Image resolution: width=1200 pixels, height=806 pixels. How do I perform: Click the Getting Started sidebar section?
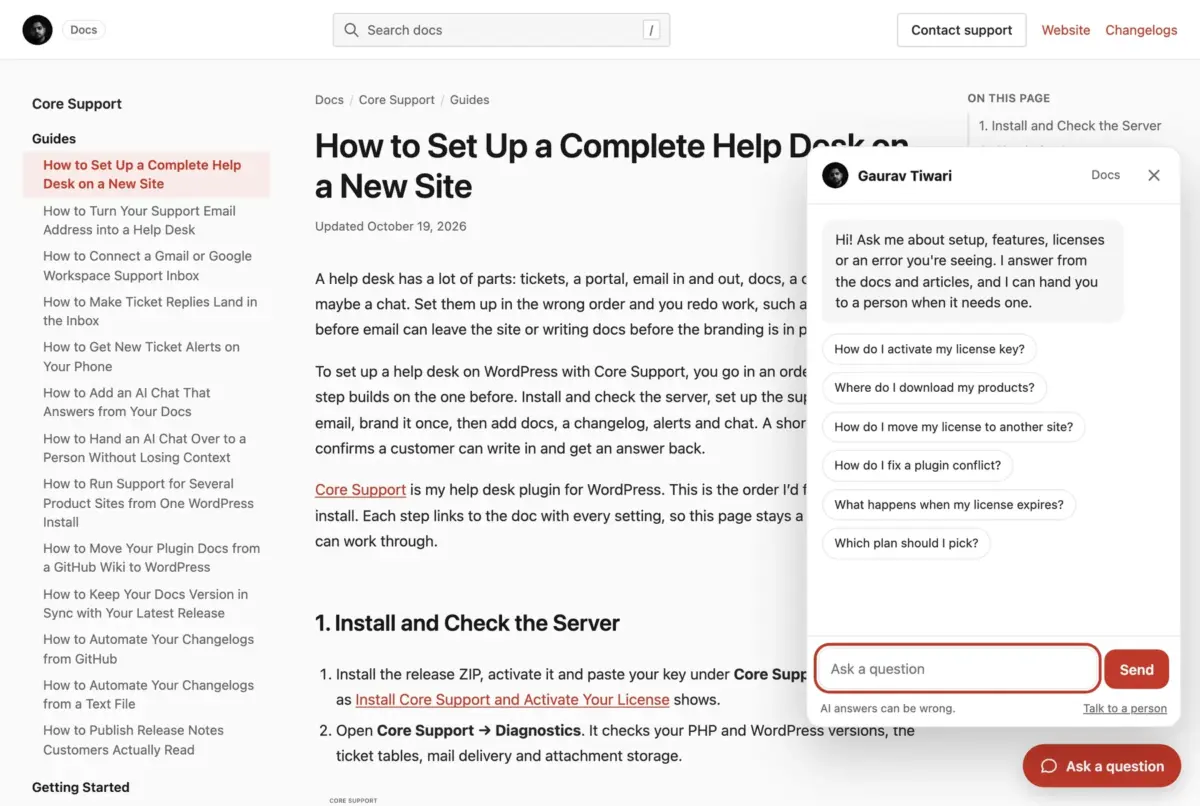[81, 787]
